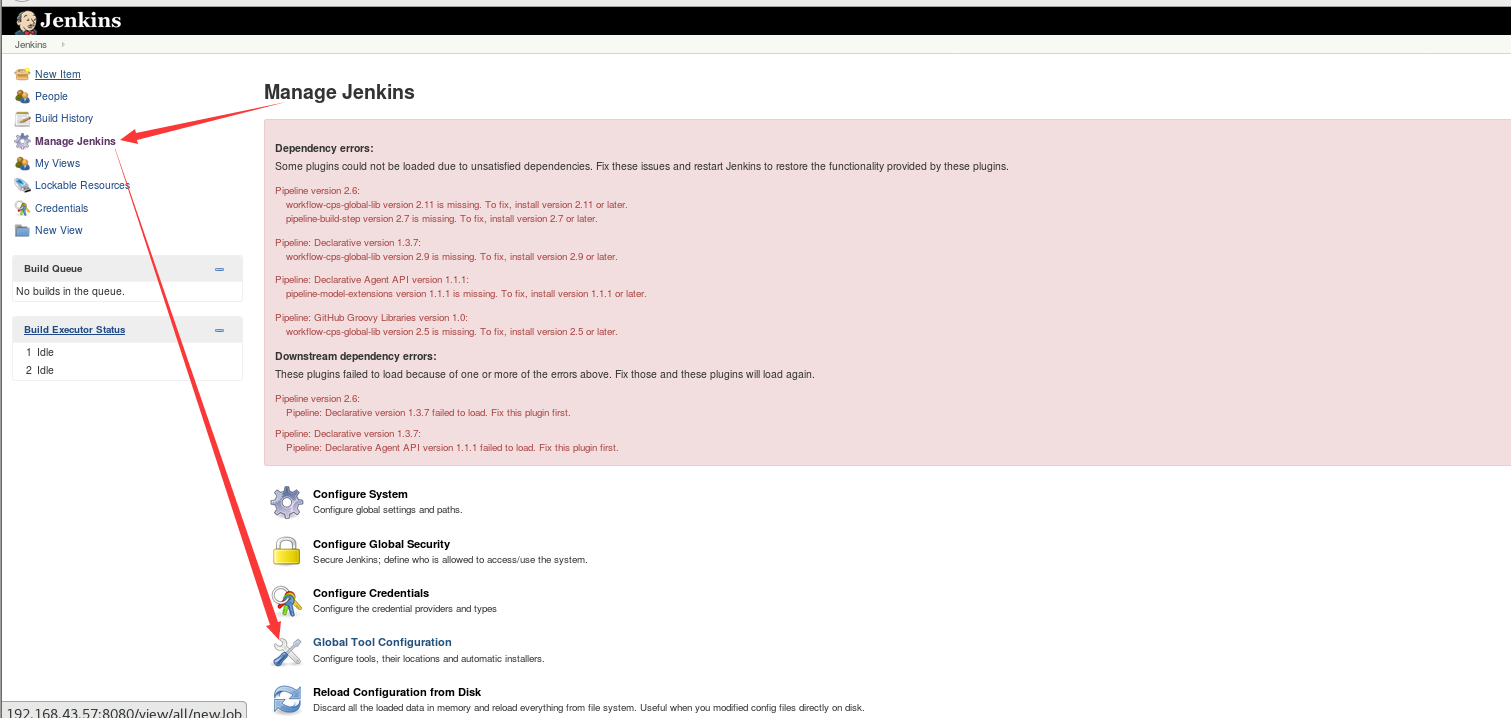
Task: Click the Global Tool Configuration tools icon
Action: (x=287, y=651)
